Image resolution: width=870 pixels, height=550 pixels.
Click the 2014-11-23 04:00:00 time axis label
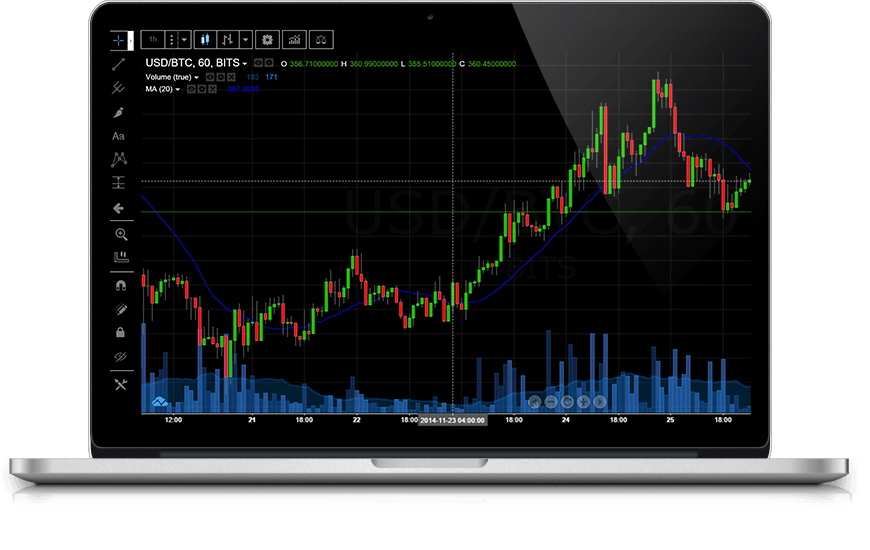click(452, 421)
